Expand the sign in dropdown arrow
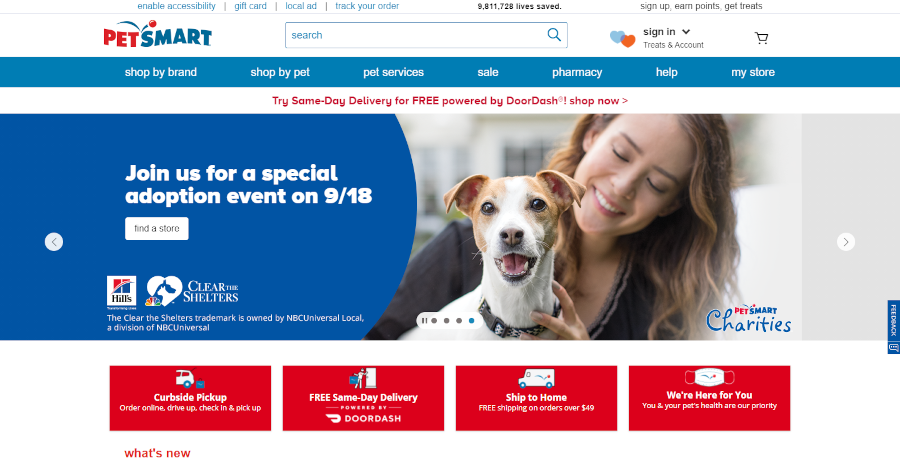Image resolution: width=900 pixels, height=458 pixels. point(686,32)
